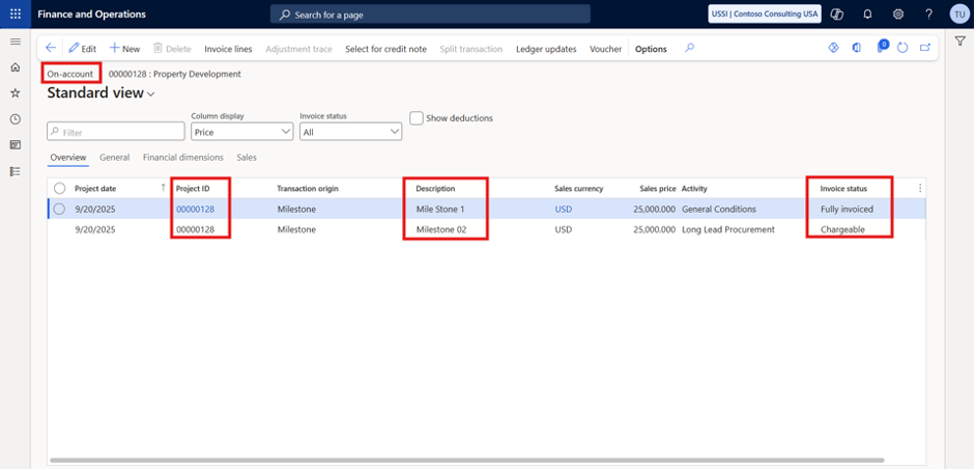The image size is (977, 470).
Task: Open the Copilot icon in top bar
Action: tap(838, 14)
